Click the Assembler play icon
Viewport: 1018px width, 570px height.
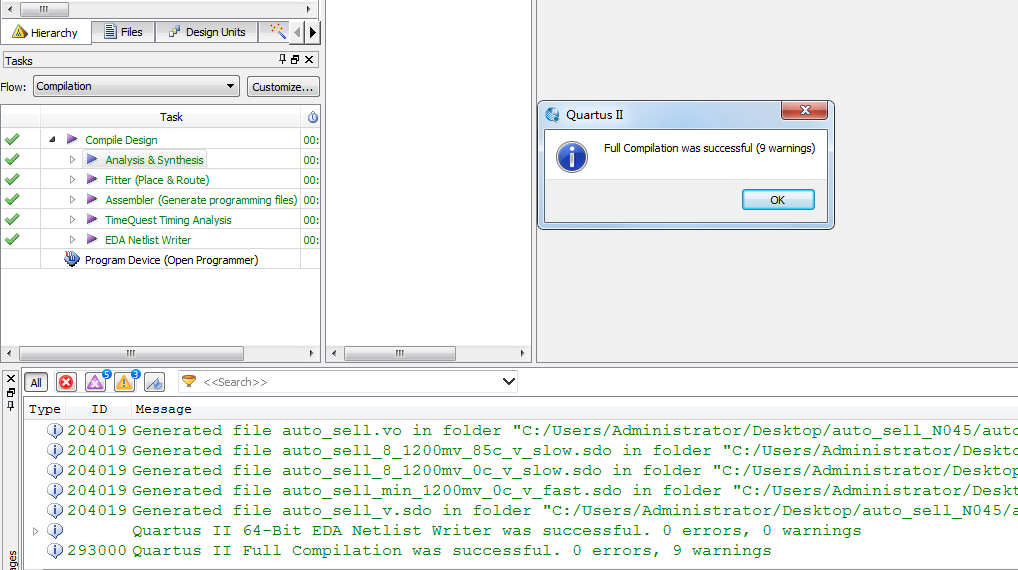pos(92,199)
